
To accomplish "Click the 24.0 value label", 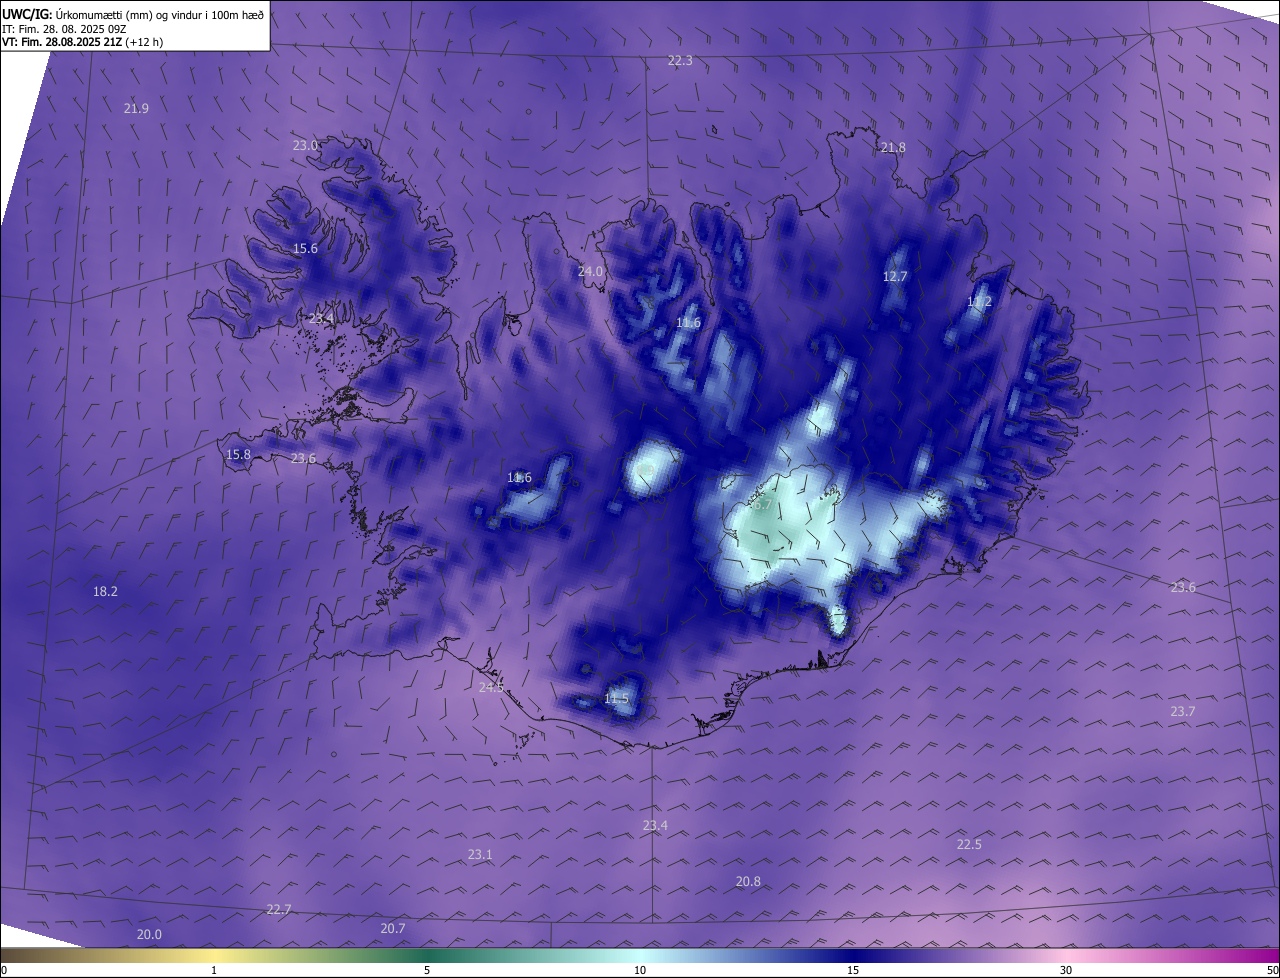I will pos(591,272).
